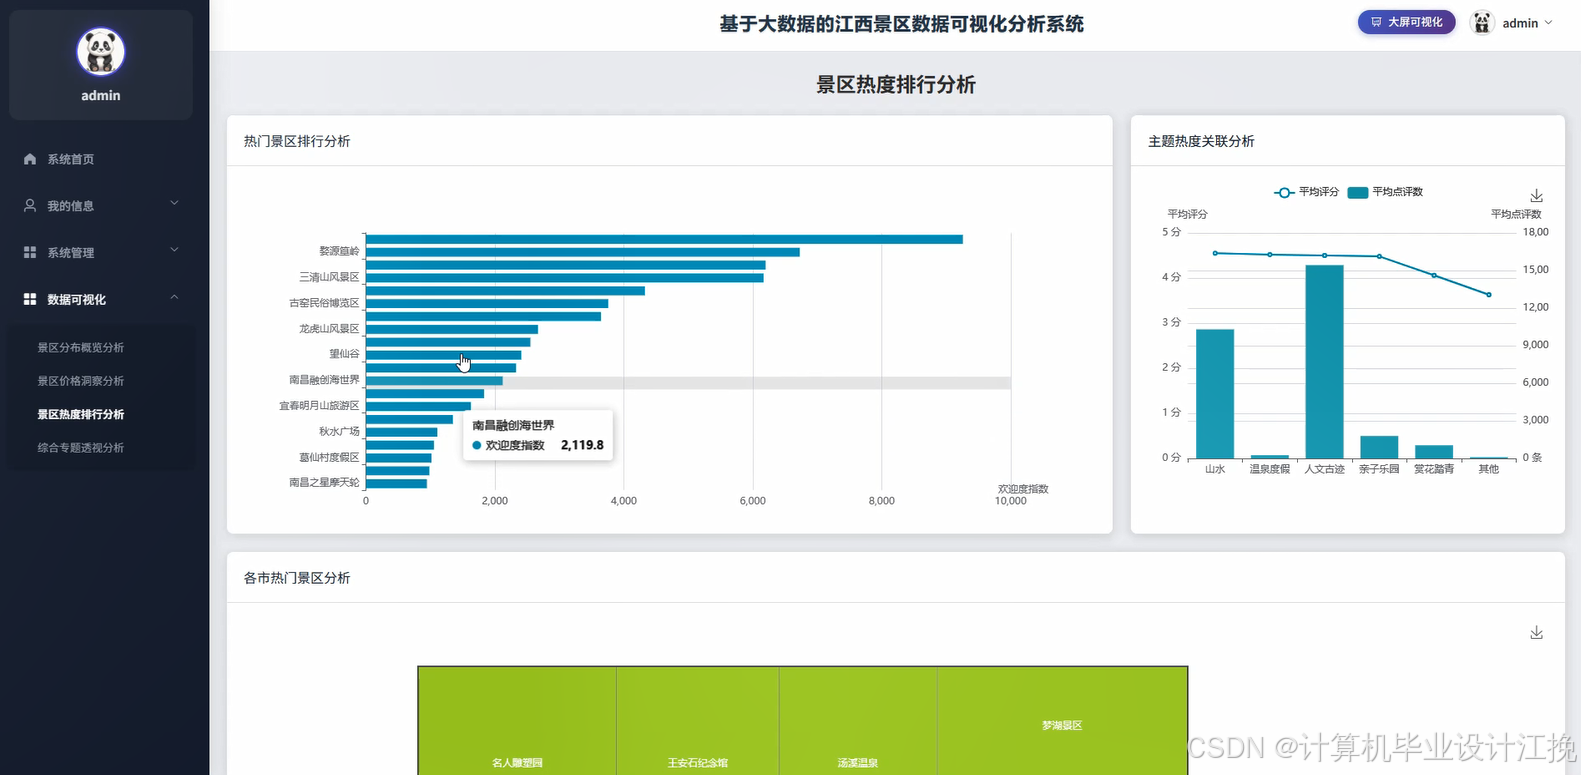Click the small panda avatar in header
The image size is (1581, 775).
click(1482, 22)
